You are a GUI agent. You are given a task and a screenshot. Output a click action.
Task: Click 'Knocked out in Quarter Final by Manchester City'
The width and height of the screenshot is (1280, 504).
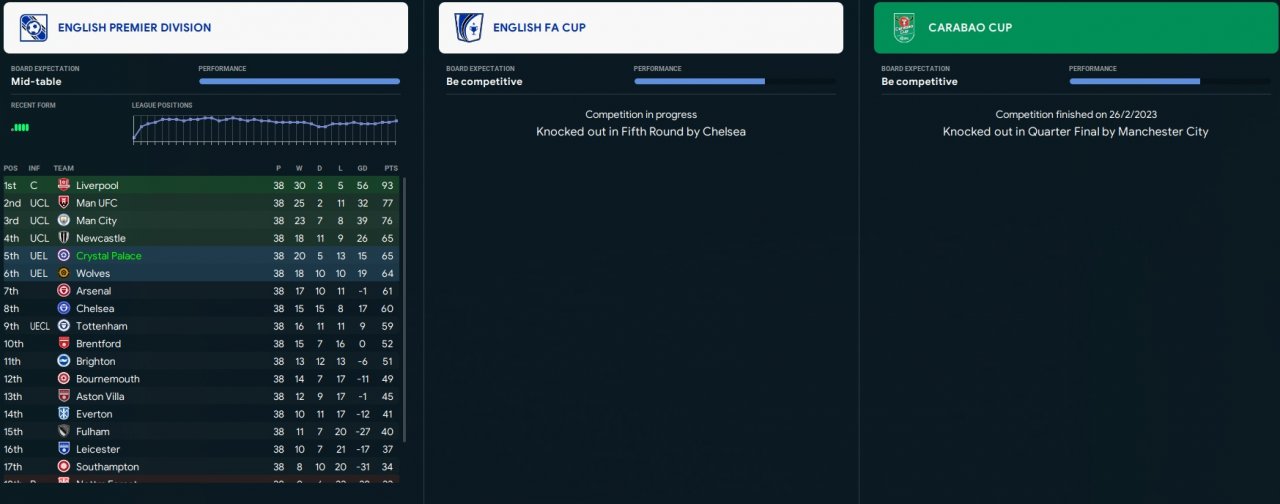[x=1076, y=132]
